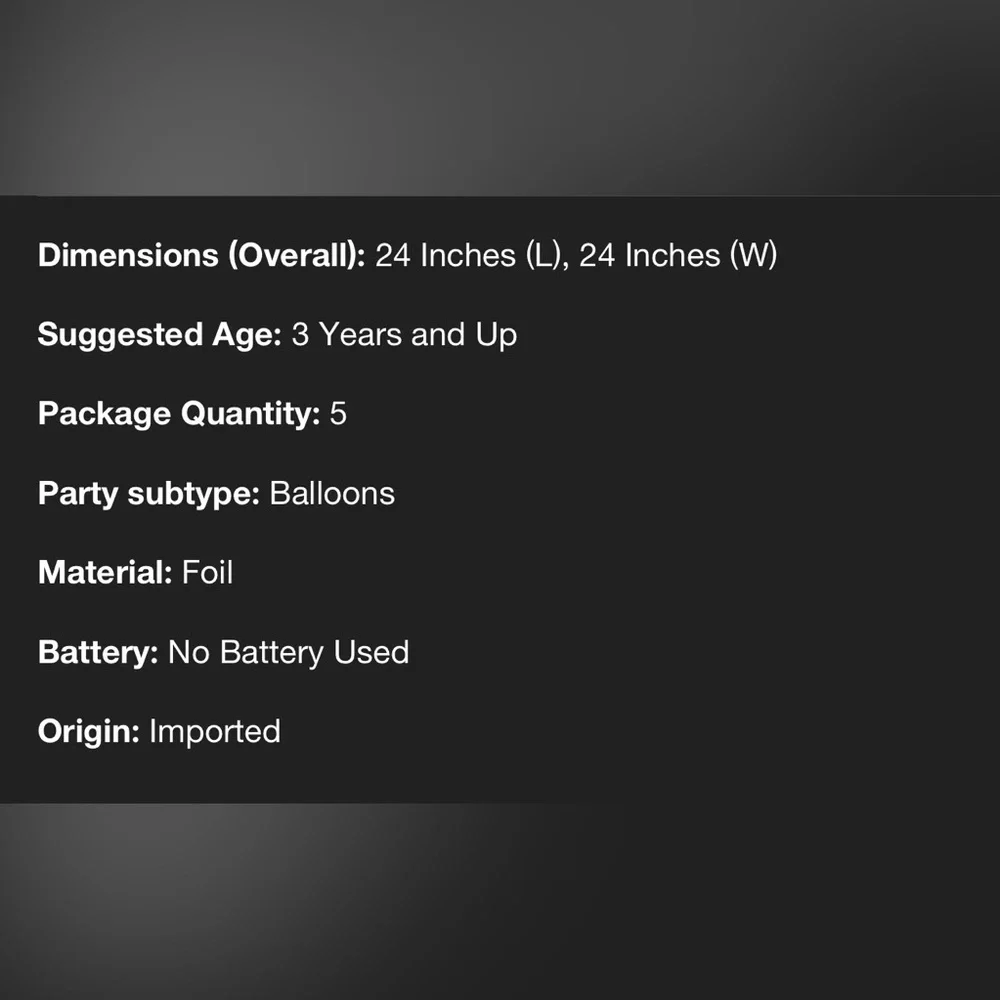
Task: Click the Party subtype label
Action: tap(149, 494)
